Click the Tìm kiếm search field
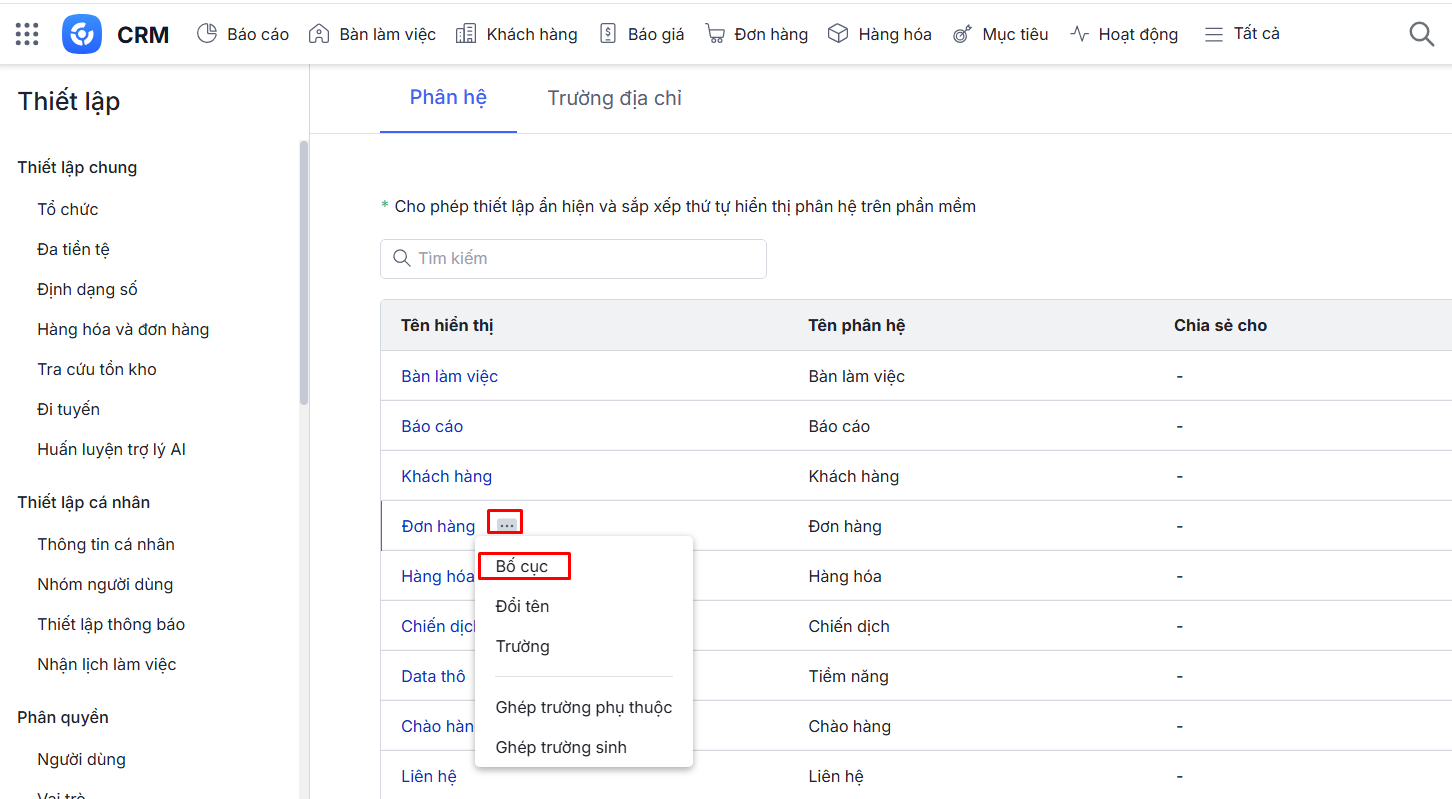The height and width of the screenshot is (799, 1452). point(573,258)
